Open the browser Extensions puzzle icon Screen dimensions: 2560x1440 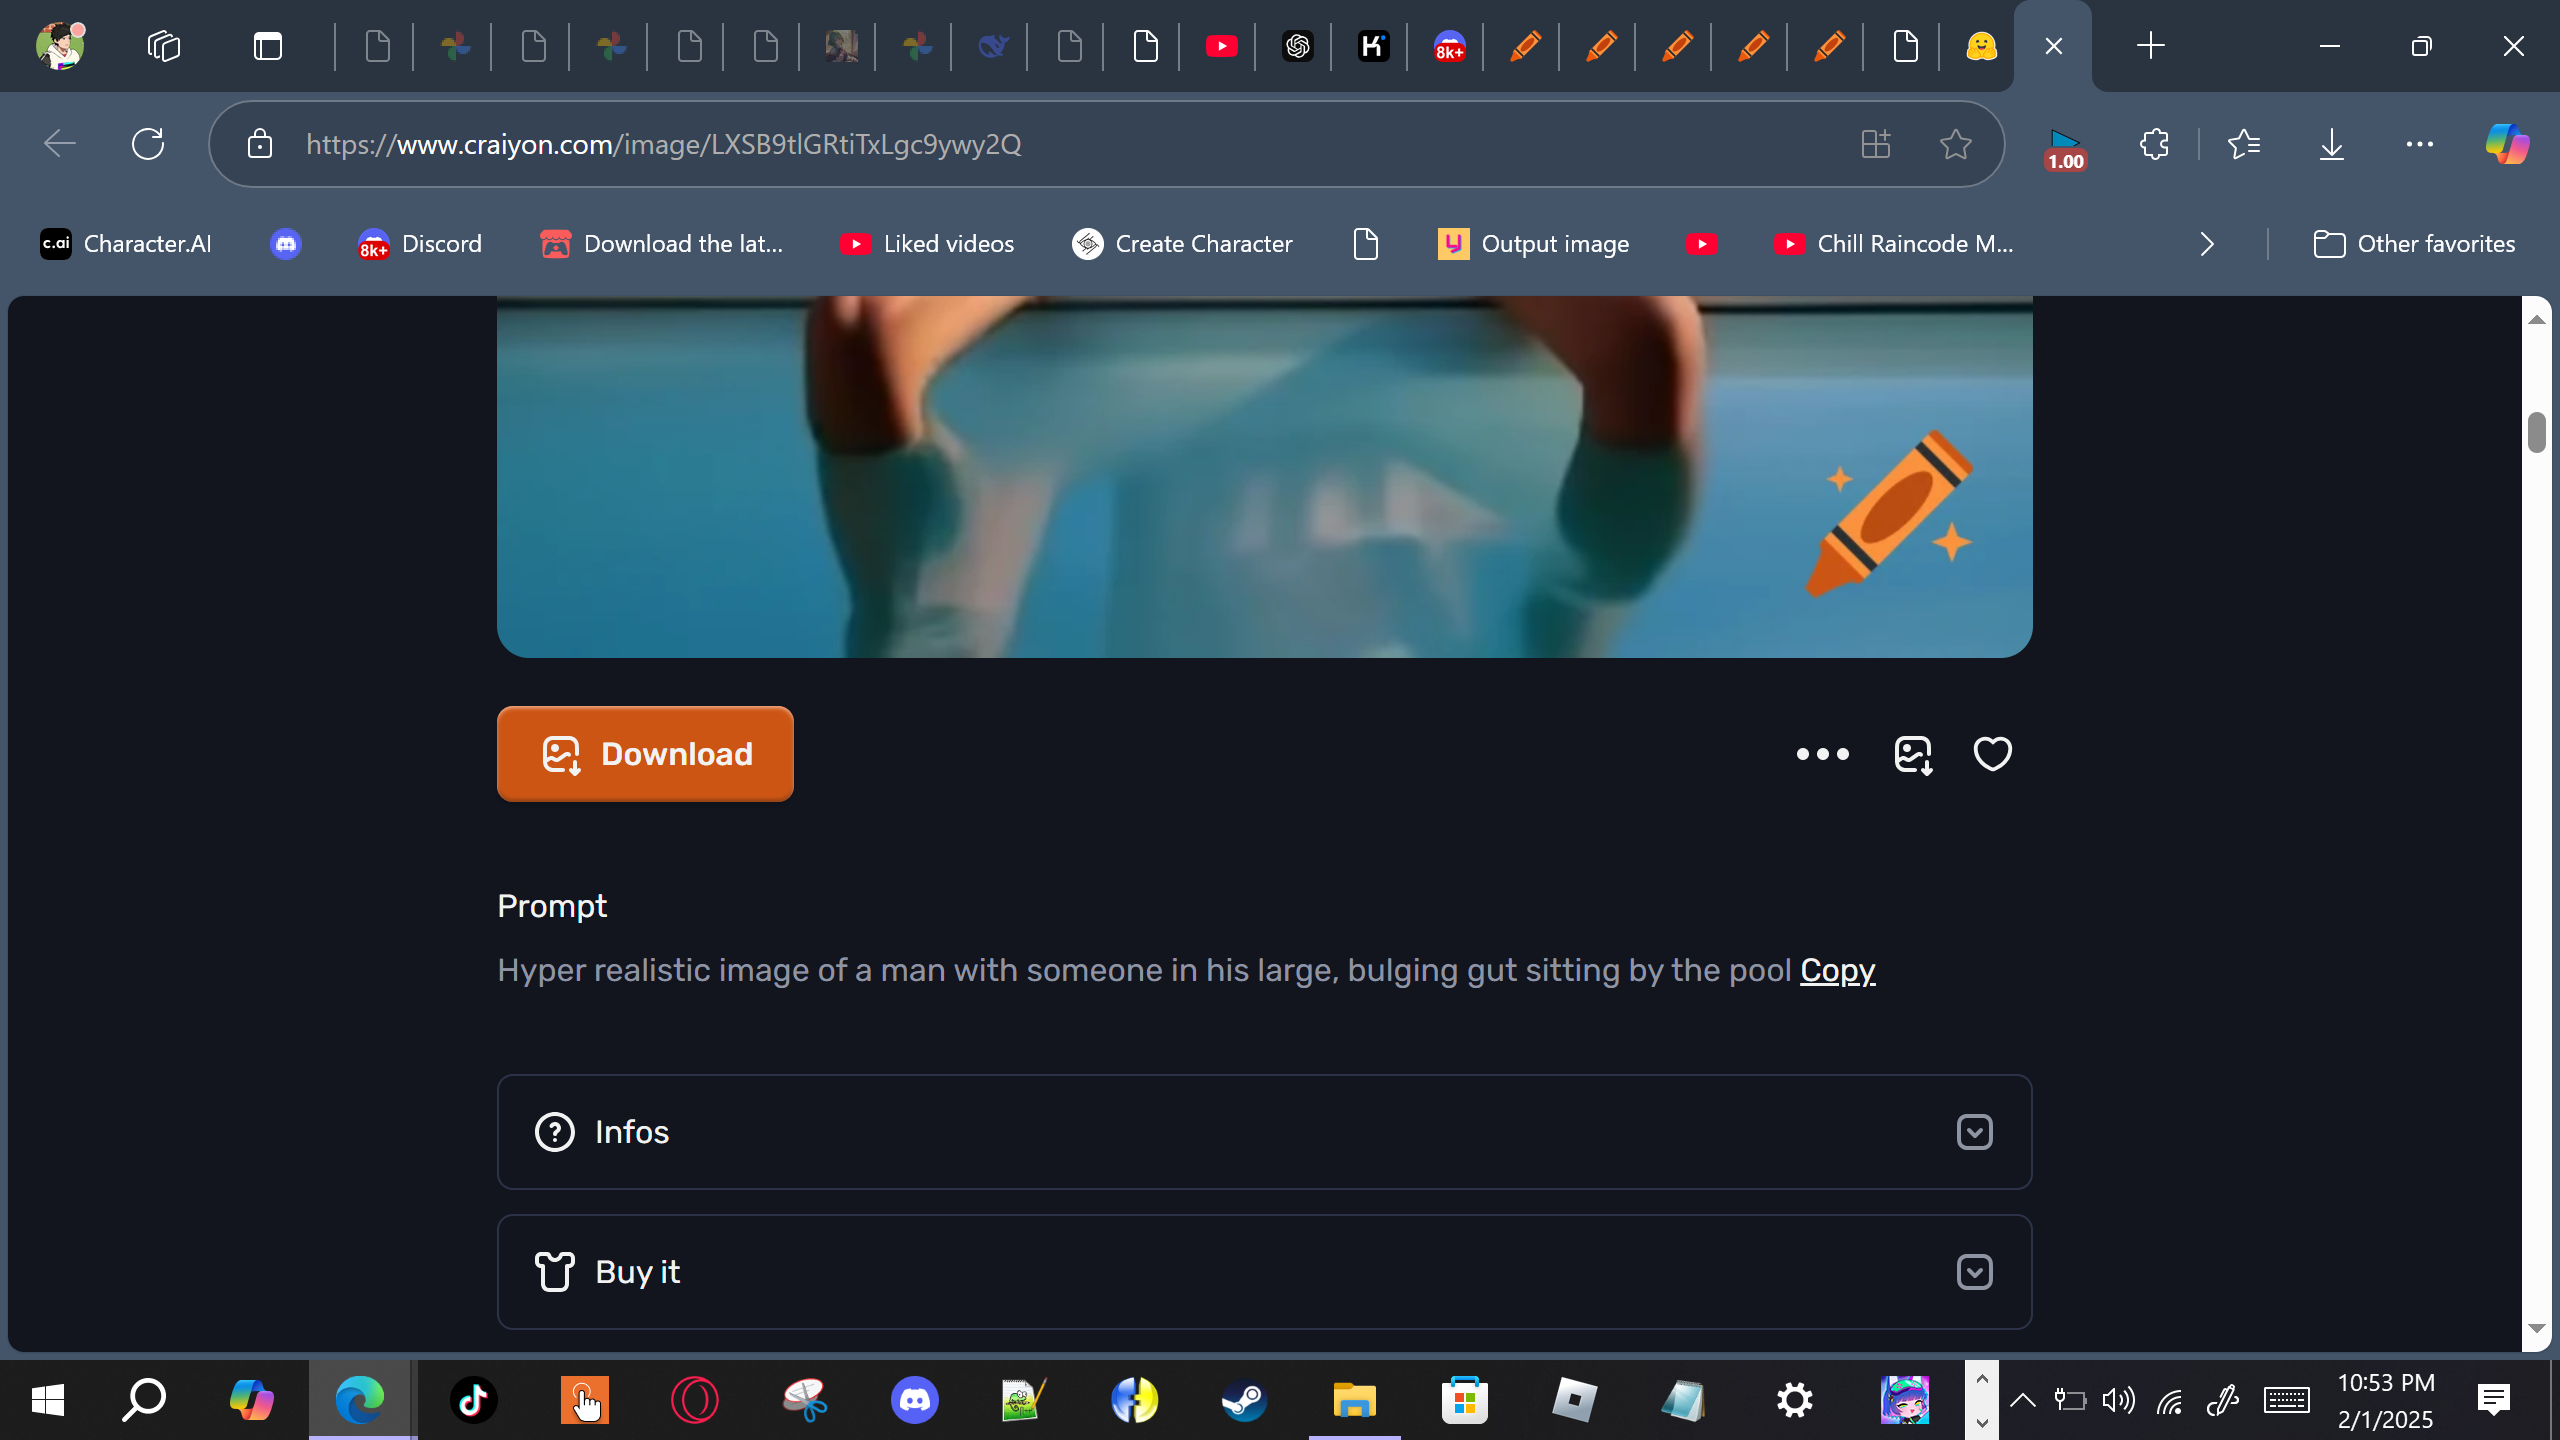click(x=2154, y=144)
